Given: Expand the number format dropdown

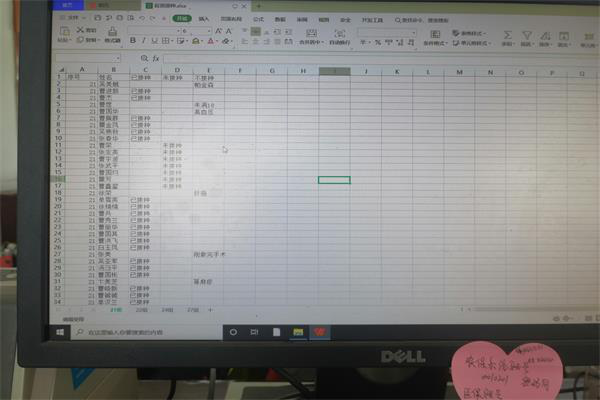Looking at the screenshot, I should tap(415, 32).
